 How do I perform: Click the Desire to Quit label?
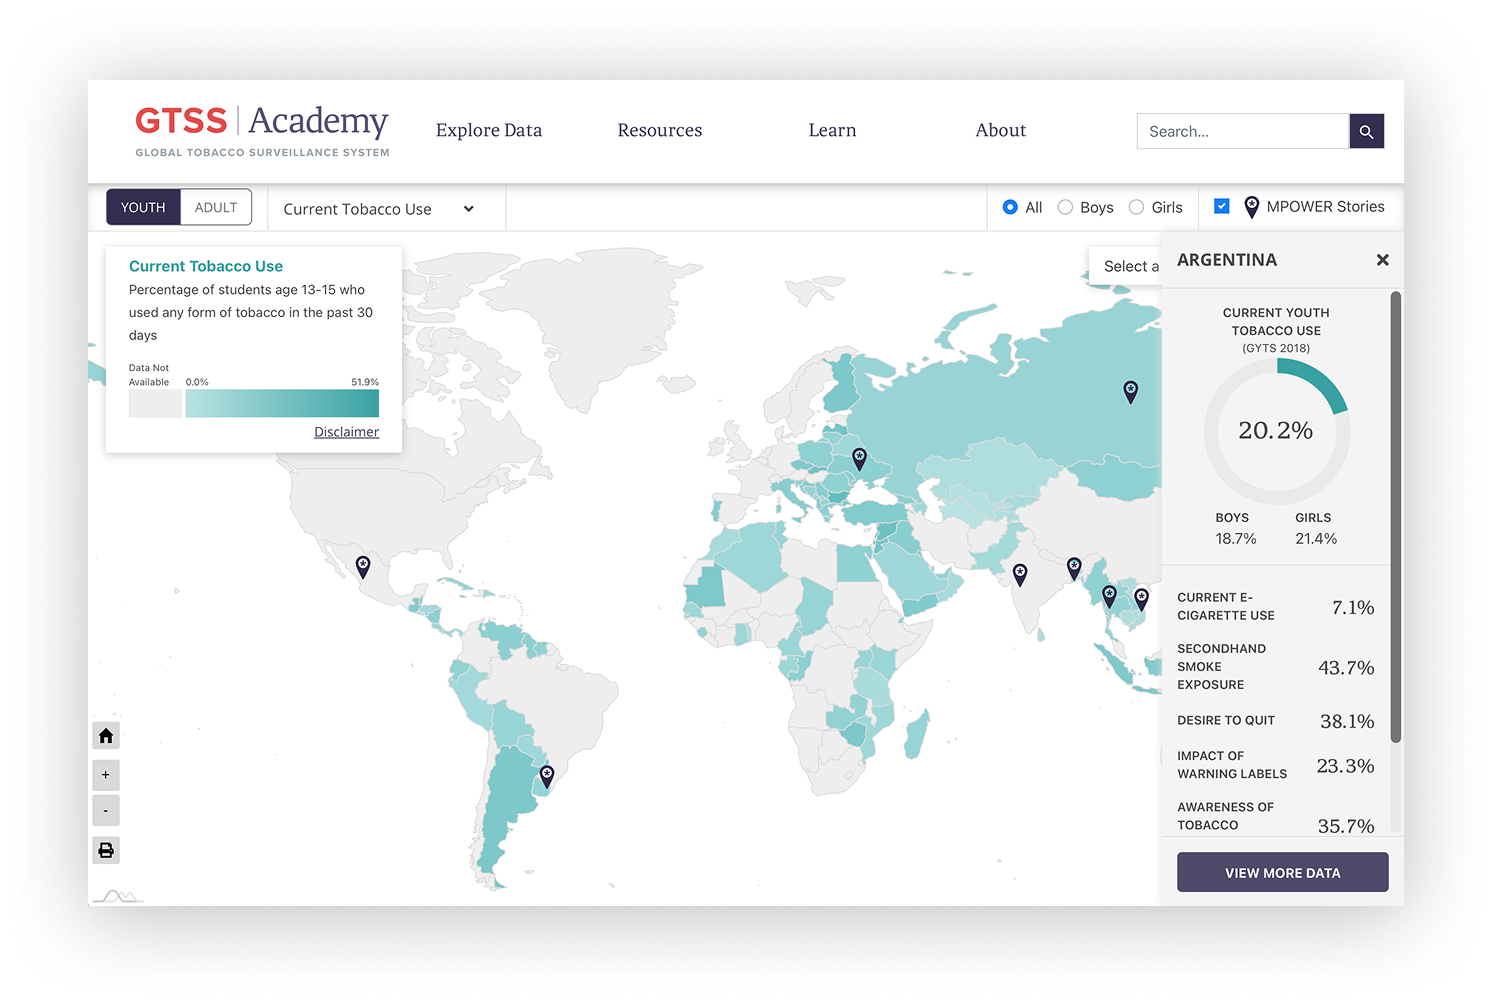[1226, 720]
